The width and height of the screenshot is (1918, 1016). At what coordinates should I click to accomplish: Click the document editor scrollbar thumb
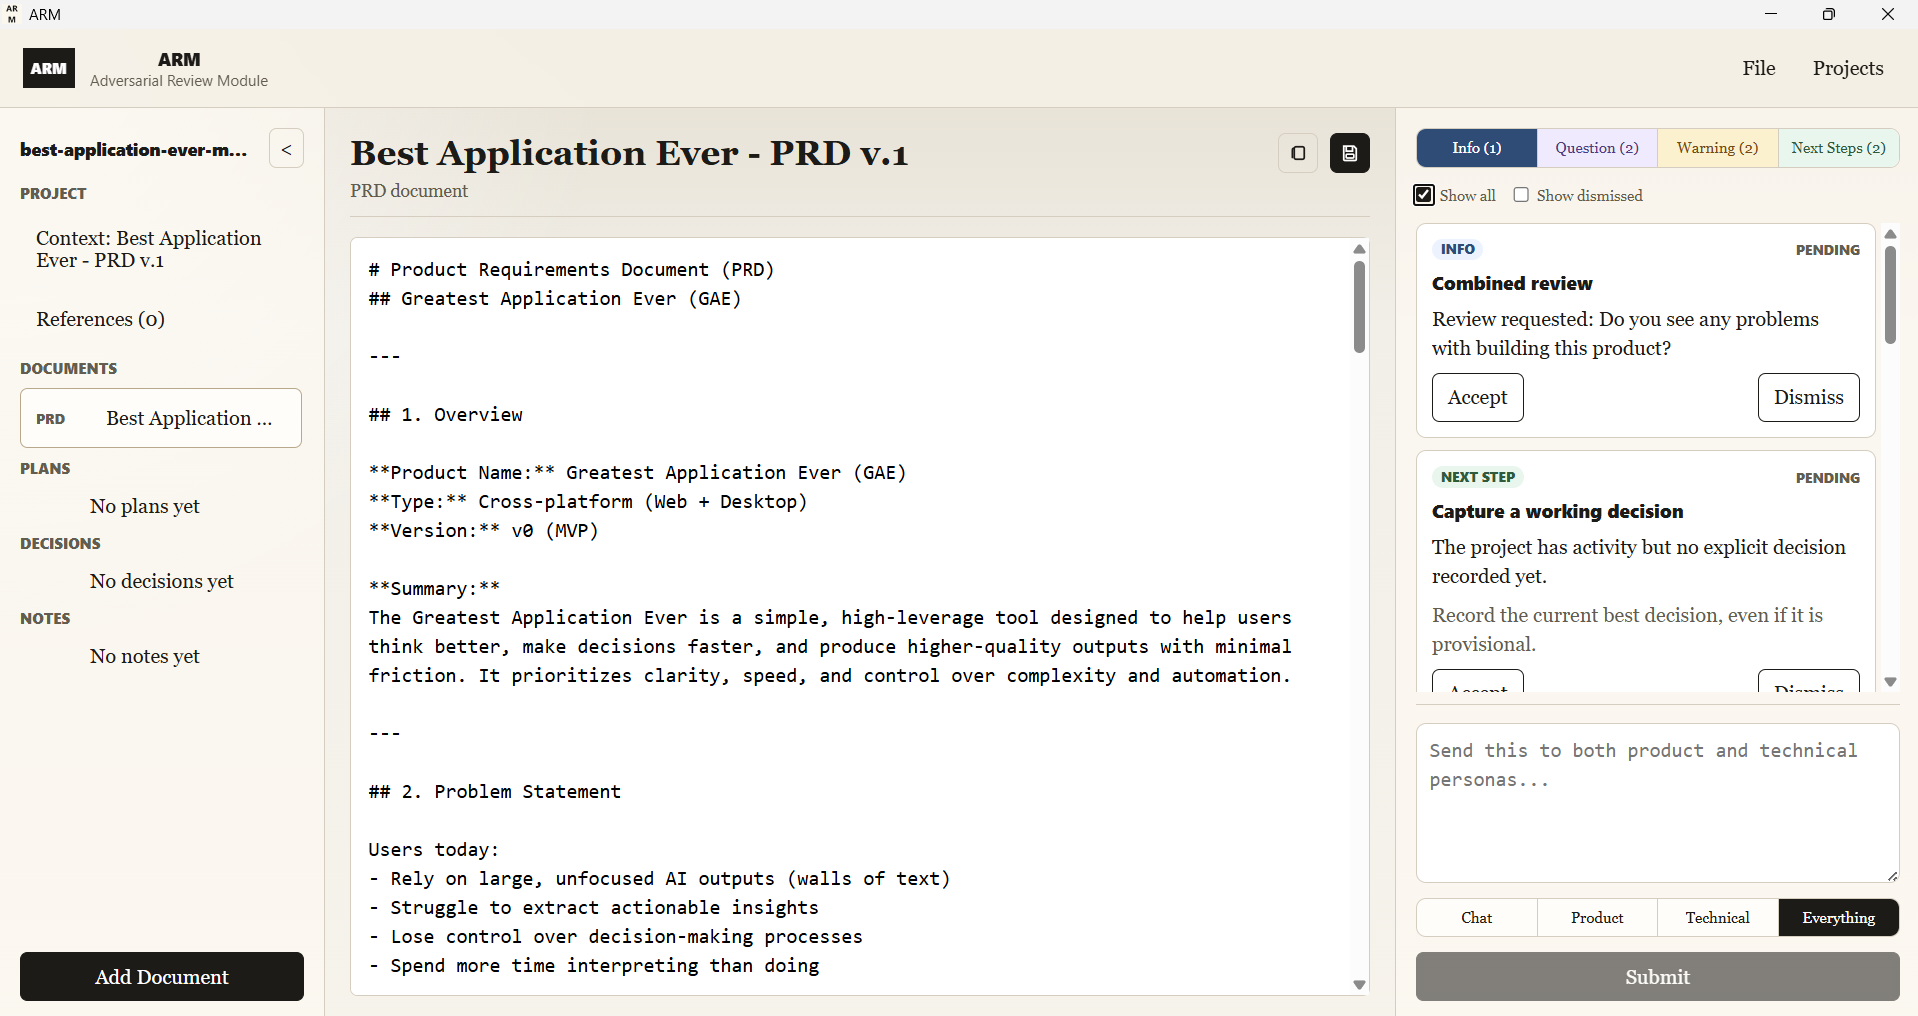pyautogui.click(x=1359, y=307)
